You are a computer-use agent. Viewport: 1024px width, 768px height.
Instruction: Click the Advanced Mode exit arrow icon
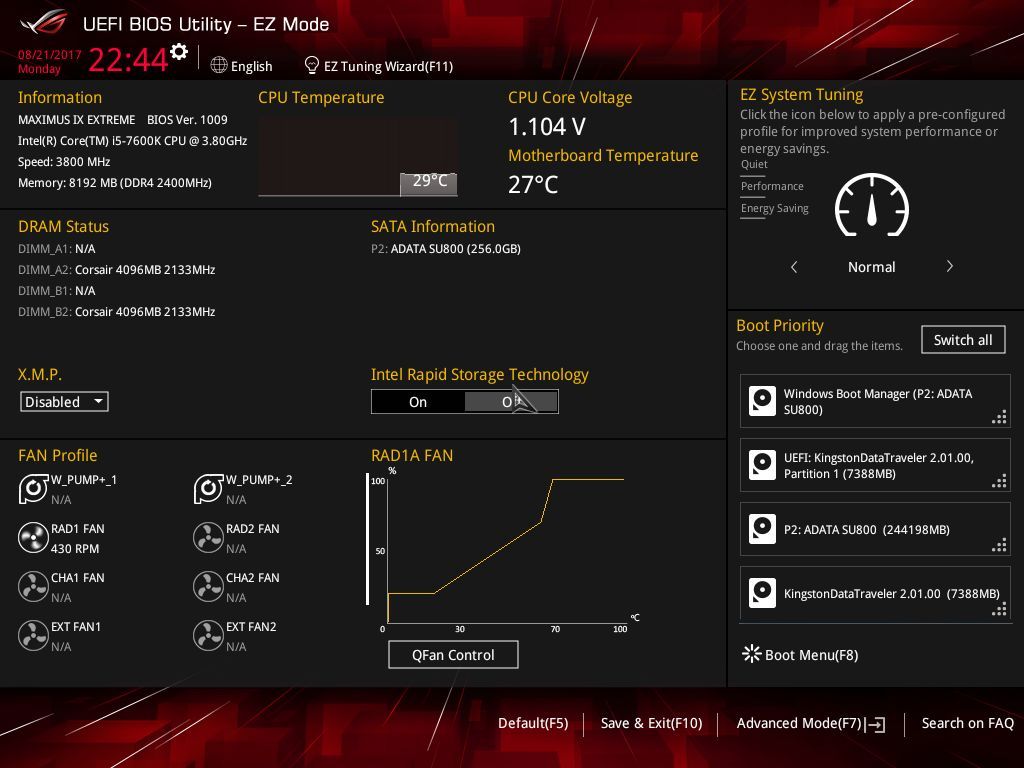875,724
